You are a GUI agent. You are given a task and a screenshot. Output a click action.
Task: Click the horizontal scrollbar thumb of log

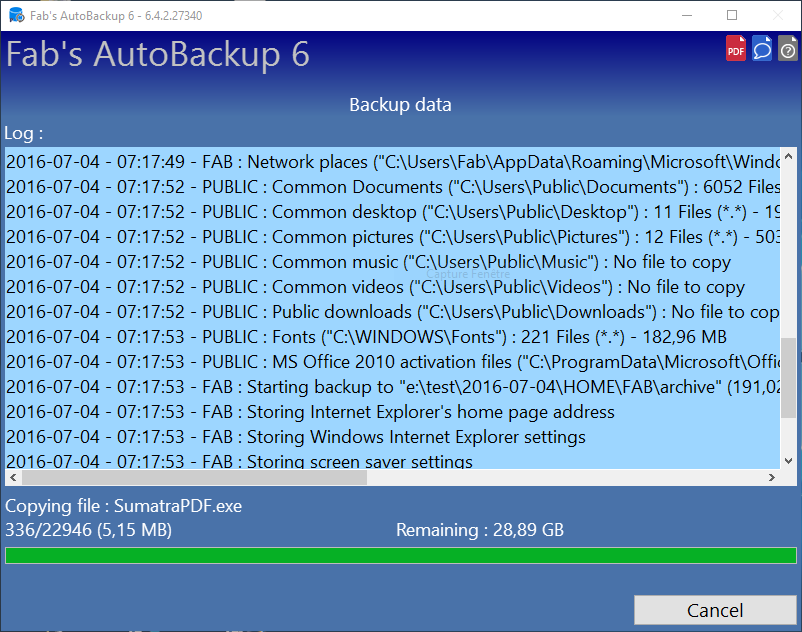(194, 478)
